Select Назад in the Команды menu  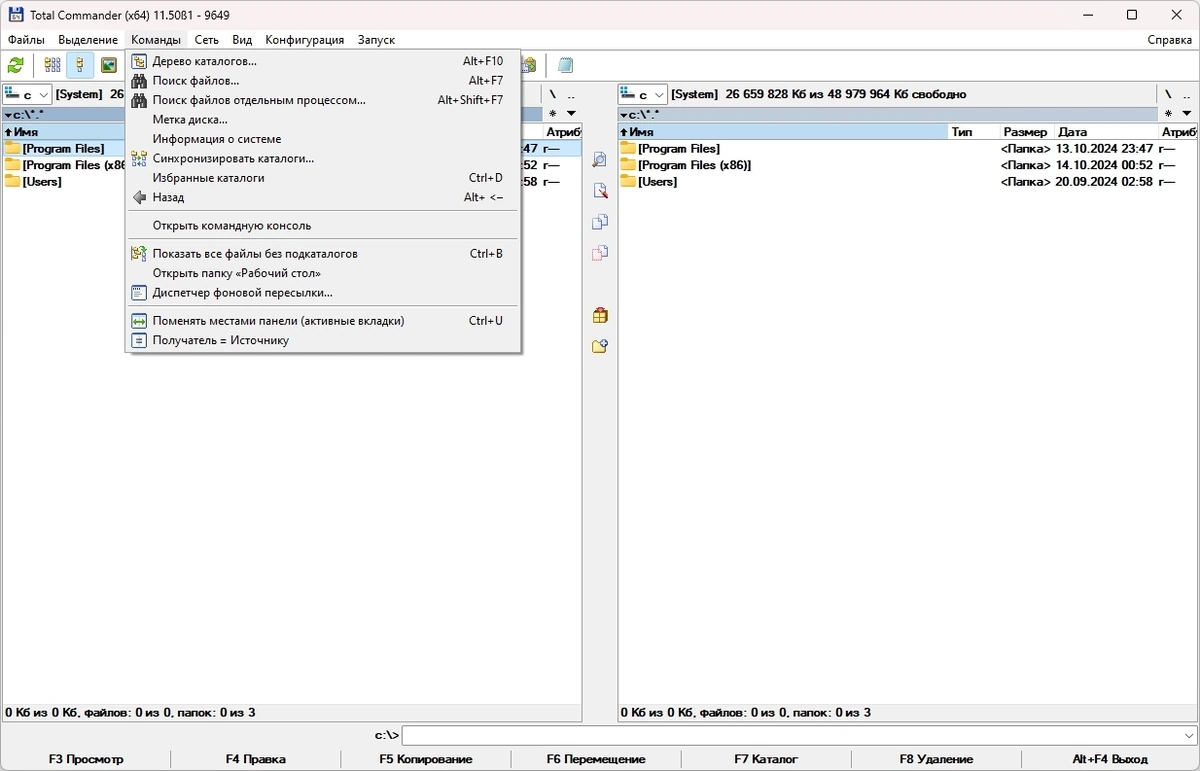323,197
